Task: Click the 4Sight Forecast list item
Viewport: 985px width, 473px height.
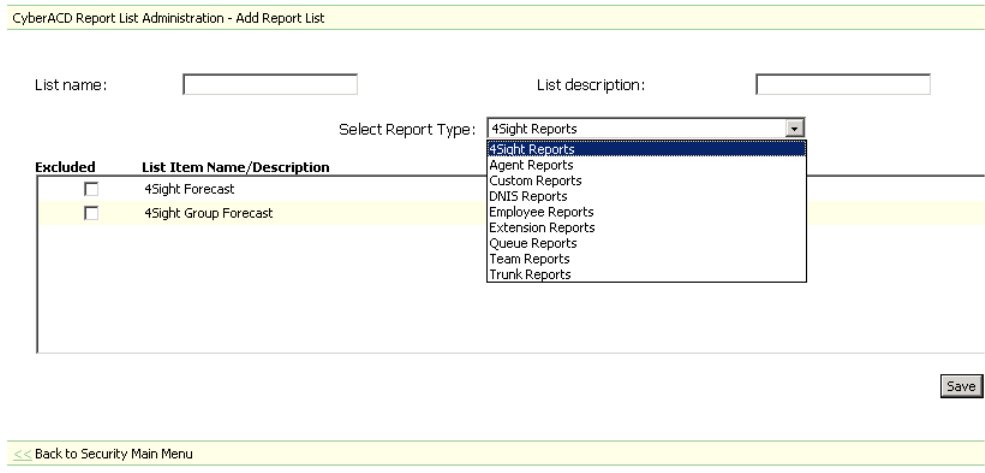Action: [x=188, y=188]
